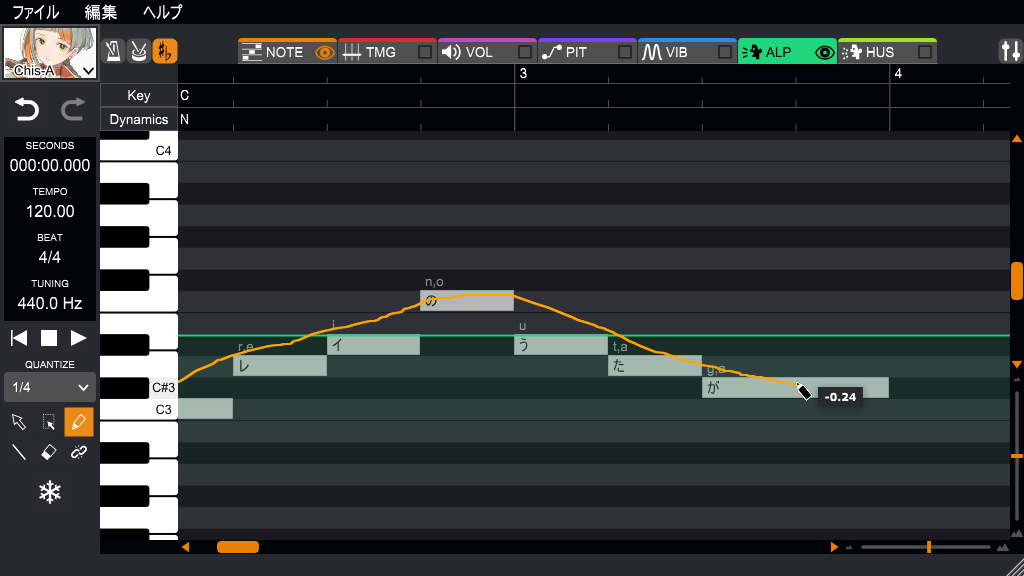Enable the VIB display checkbox
The height and width of the screenshot is (576, 1024).
point(724,52)
